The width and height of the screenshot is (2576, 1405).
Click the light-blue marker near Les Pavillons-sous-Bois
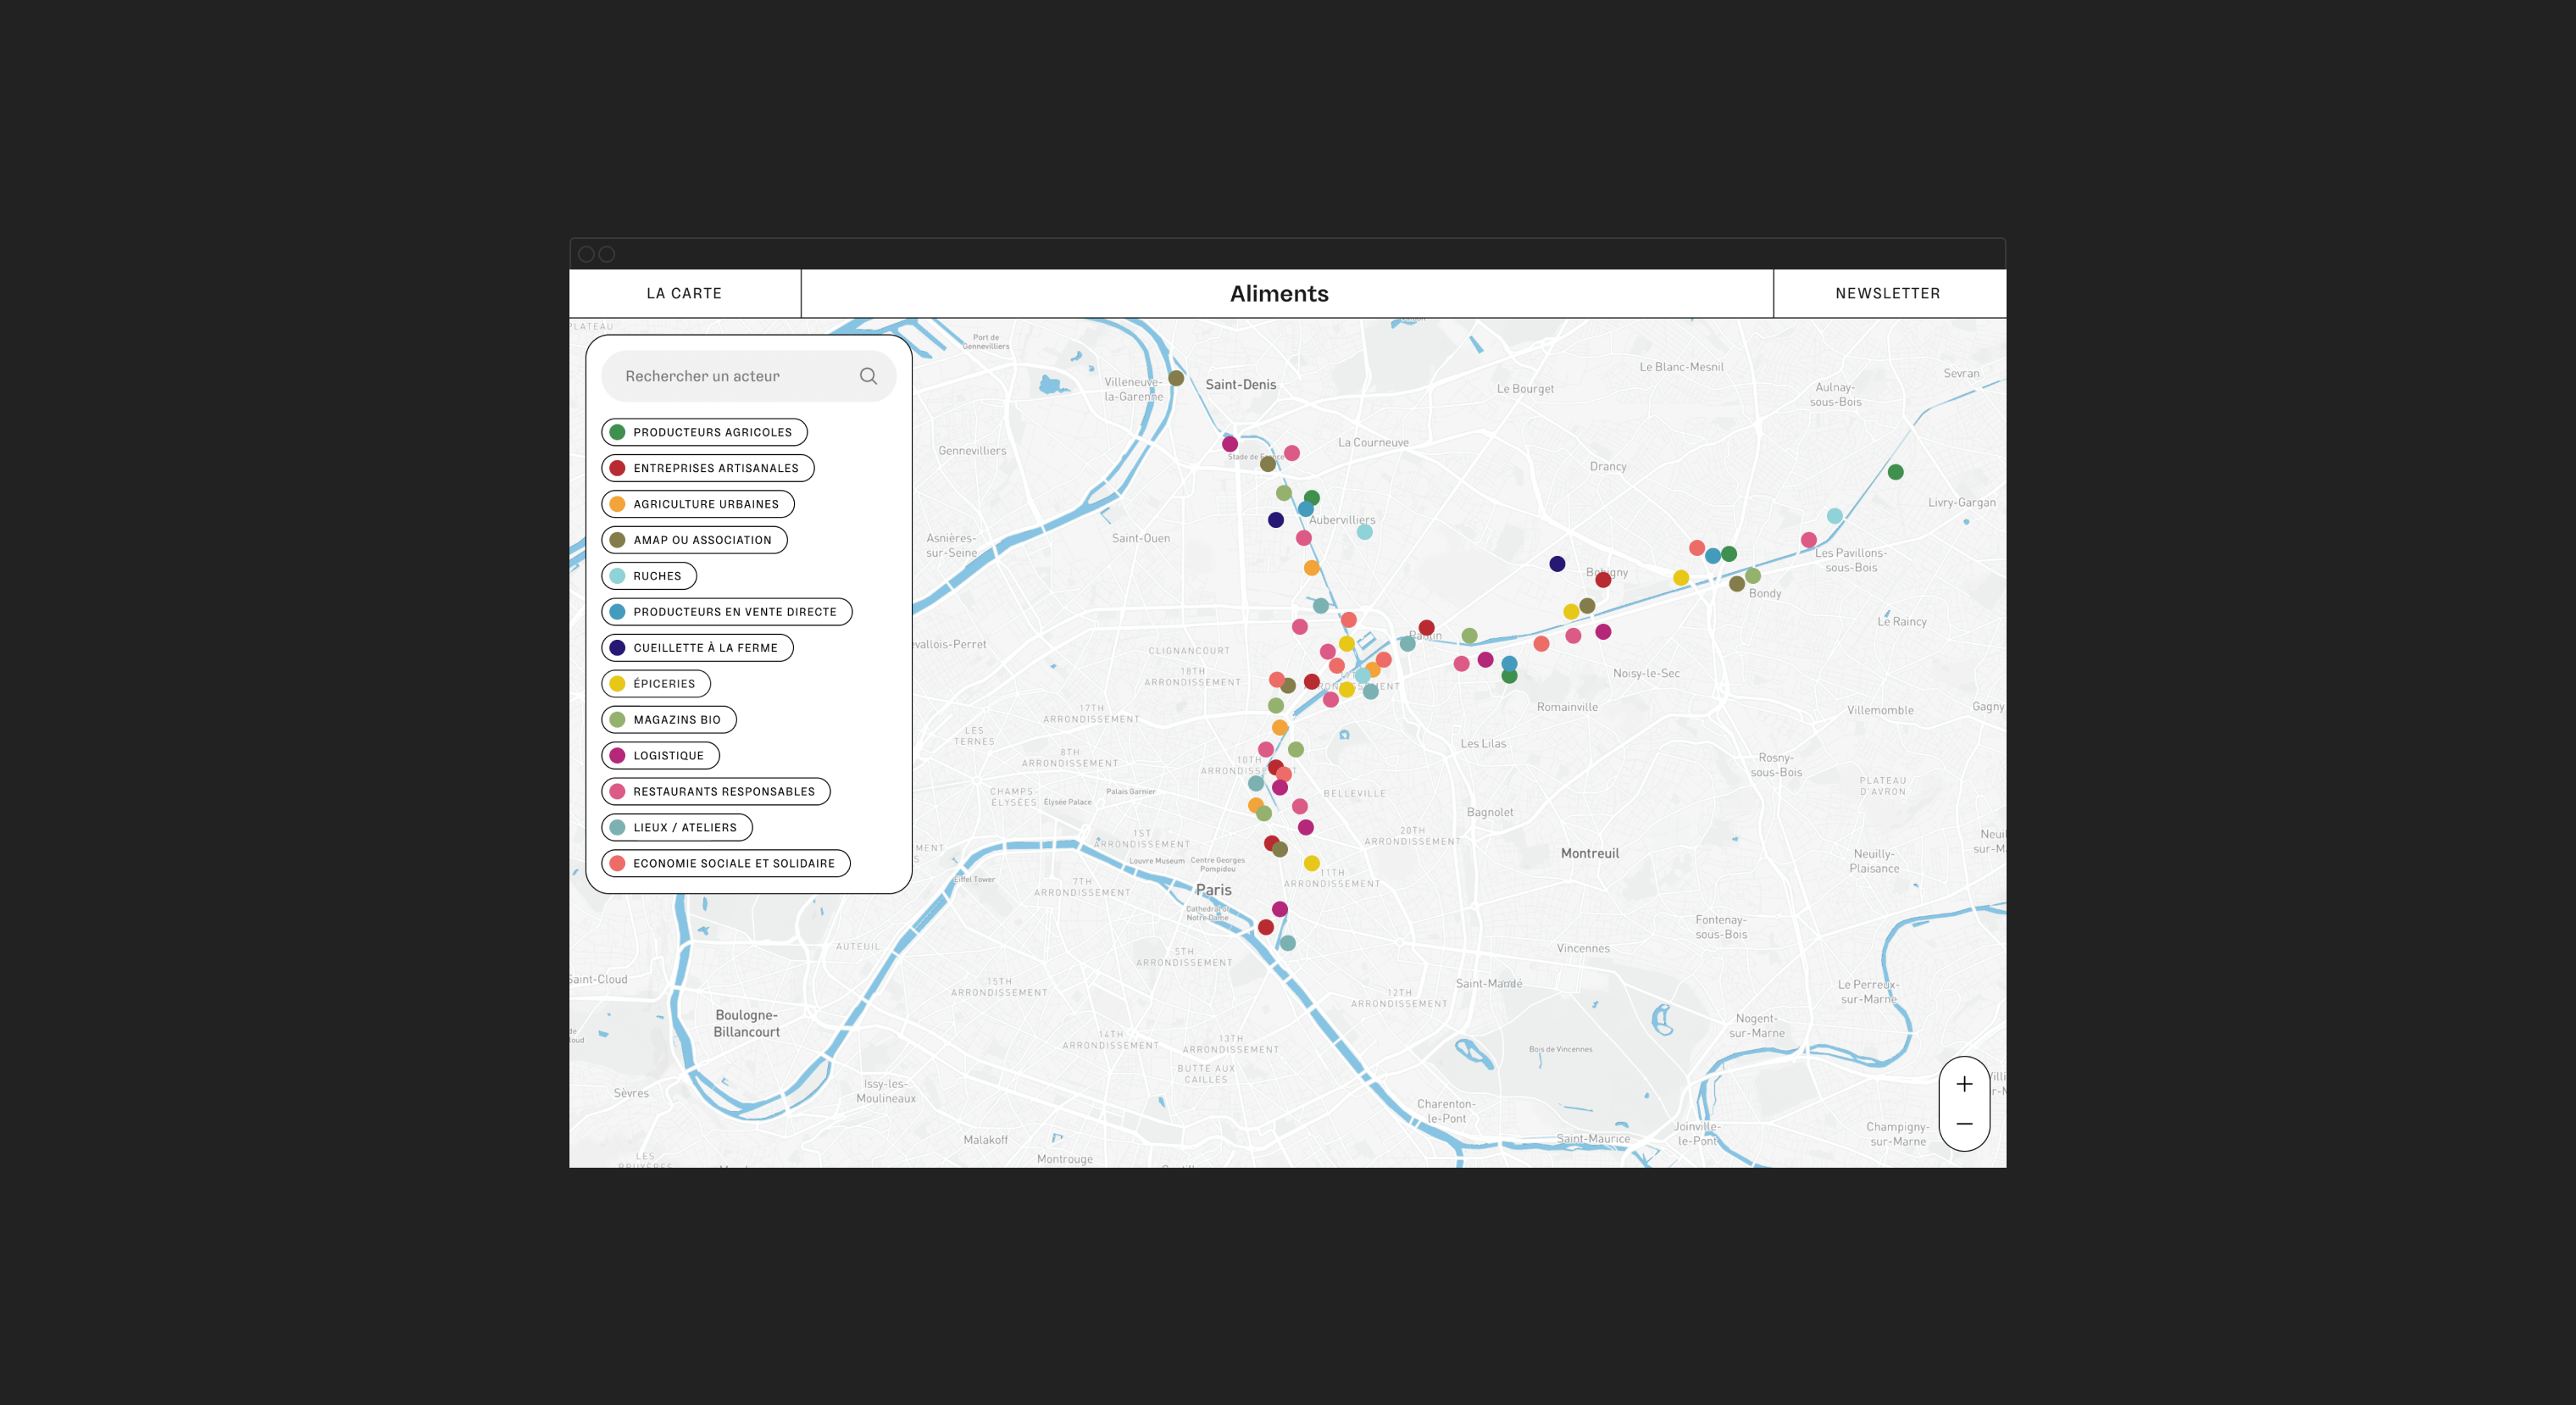[x=1834, y=516]
